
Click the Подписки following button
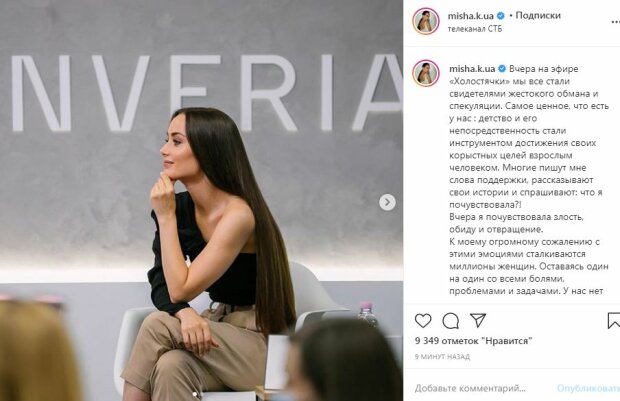538,16
